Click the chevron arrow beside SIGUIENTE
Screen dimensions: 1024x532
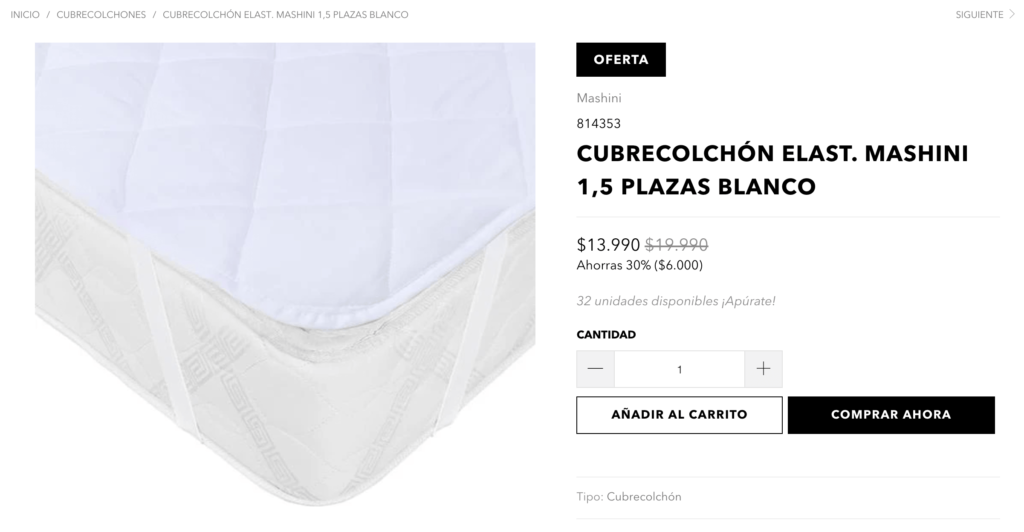(x=1012, y=14)
